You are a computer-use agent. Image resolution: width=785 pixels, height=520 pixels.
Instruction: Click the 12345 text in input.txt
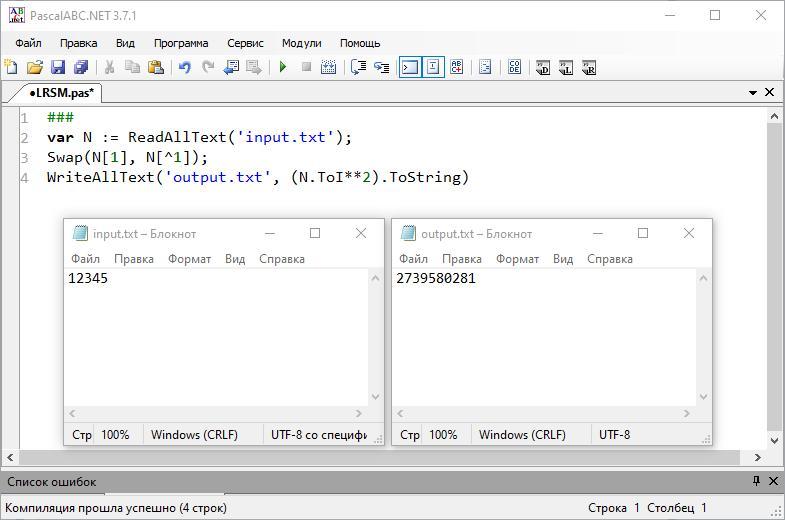[x=88, y=278]
